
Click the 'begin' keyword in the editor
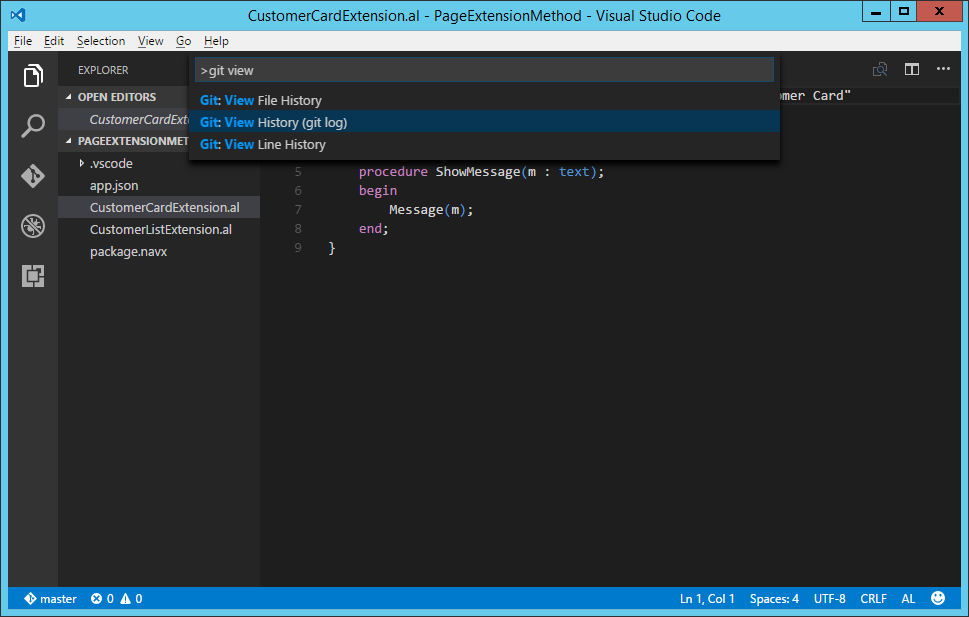378,190
